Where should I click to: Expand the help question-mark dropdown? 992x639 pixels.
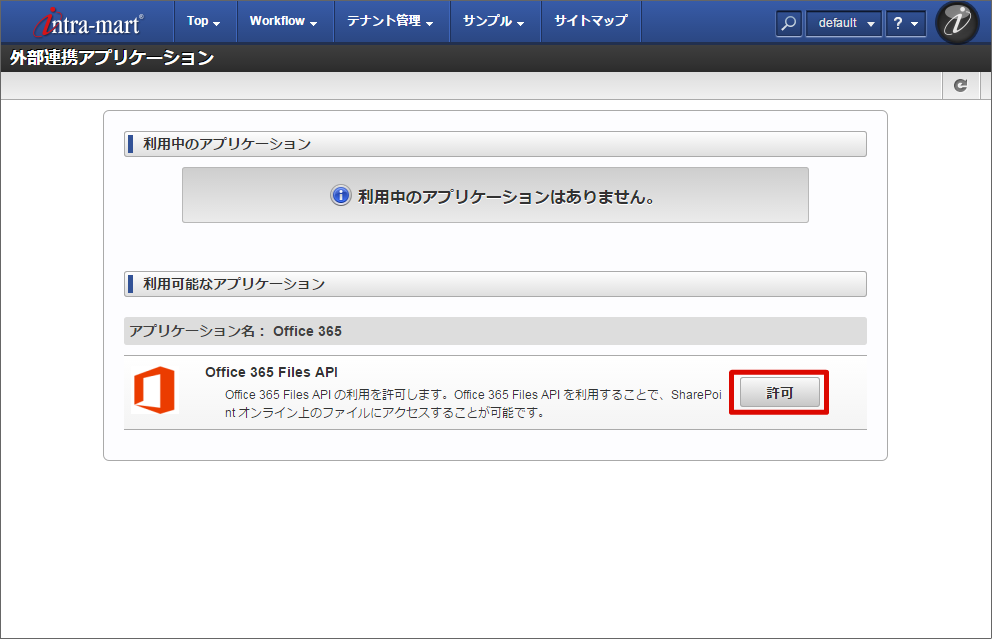click(905, 23)
